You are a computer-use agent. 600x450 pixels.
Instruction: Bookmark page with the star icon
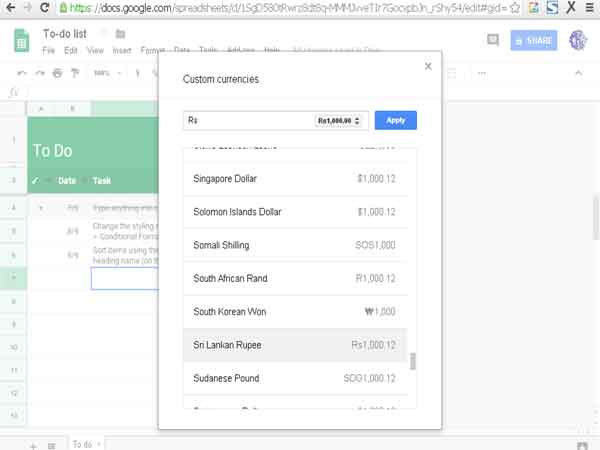tap(515, 8)
